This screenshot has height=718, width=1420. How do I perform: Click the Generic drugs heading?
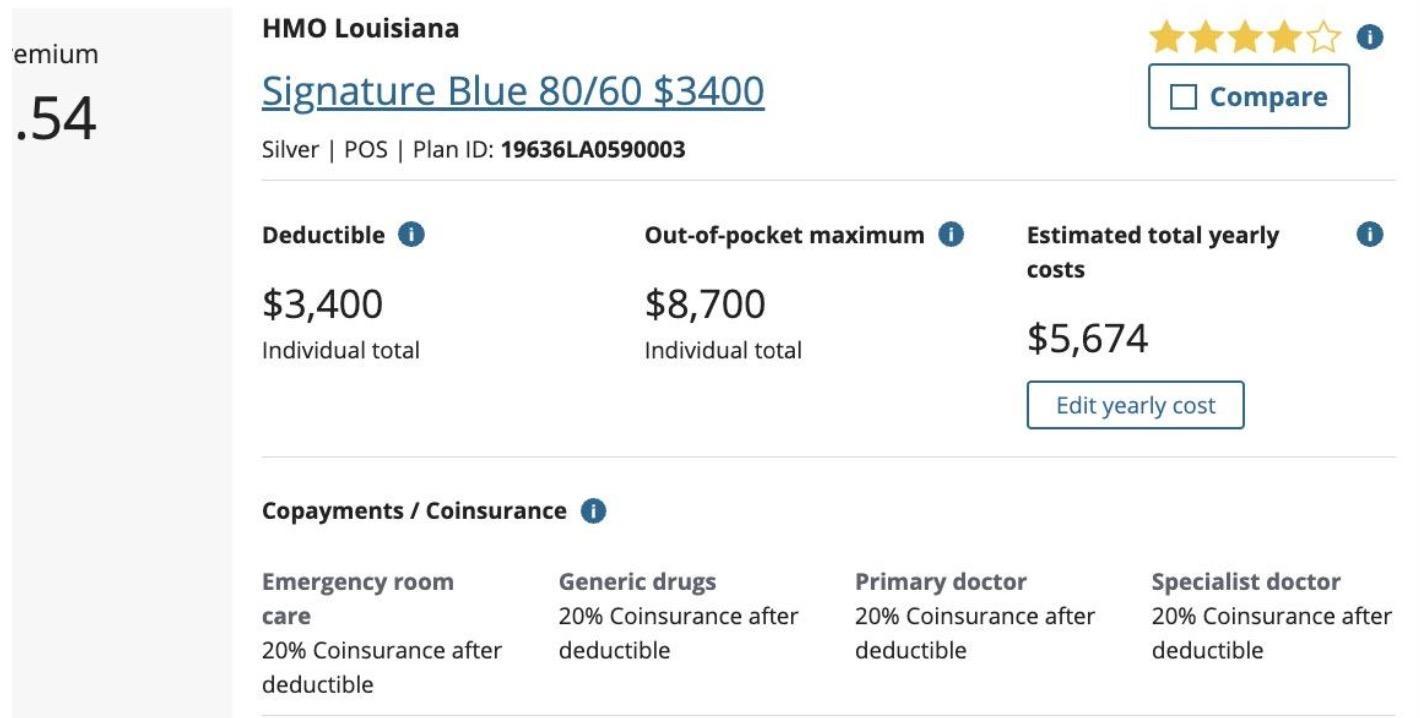[x=637, y=582]
